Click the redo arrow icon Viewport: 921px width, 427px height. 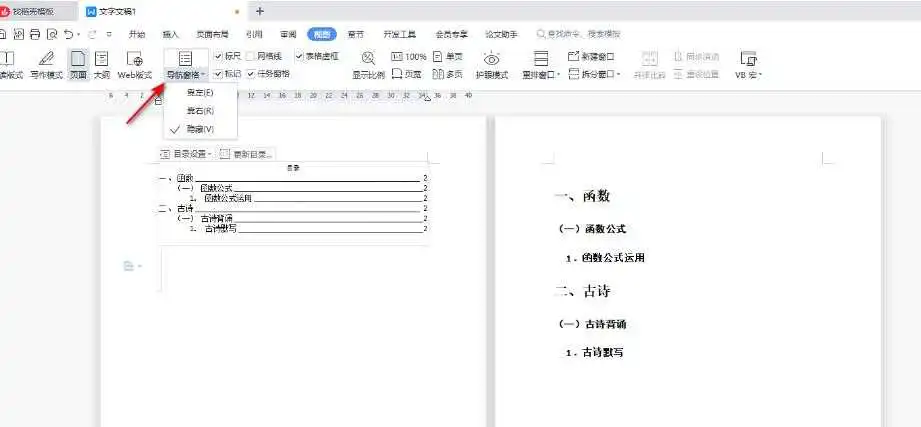click(92, 34)
